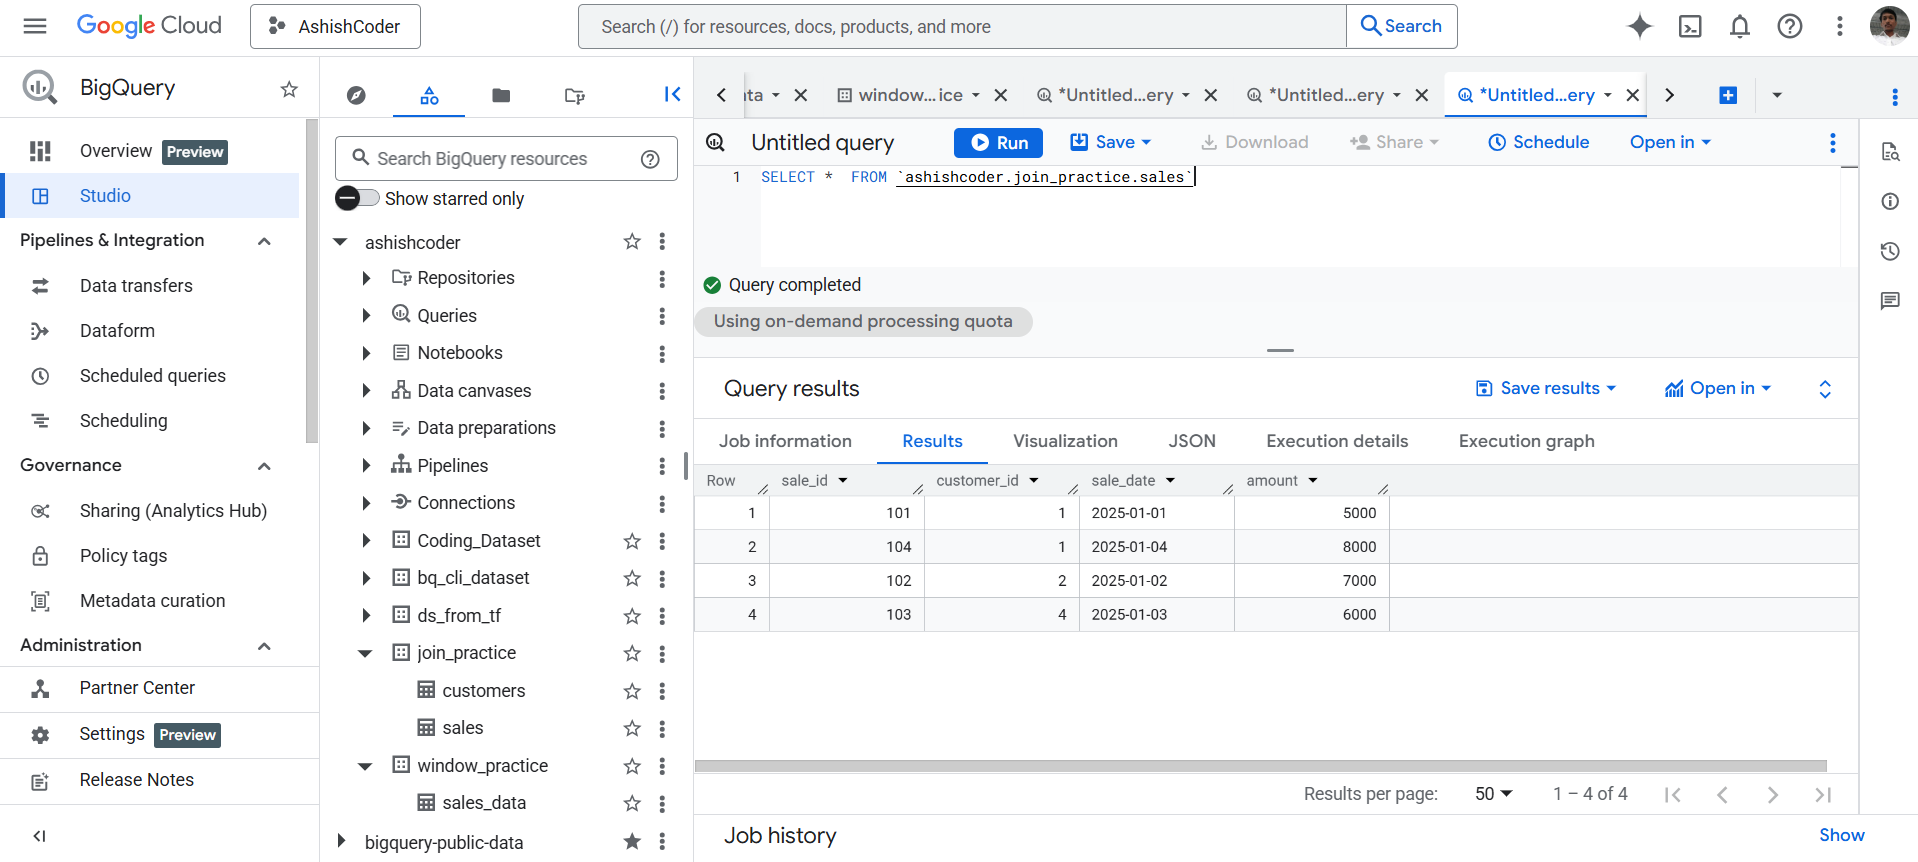This screenshot has width=1918, height=862.
Task: Focus the Search BigQuery resources field
Action: pos(506,159)
